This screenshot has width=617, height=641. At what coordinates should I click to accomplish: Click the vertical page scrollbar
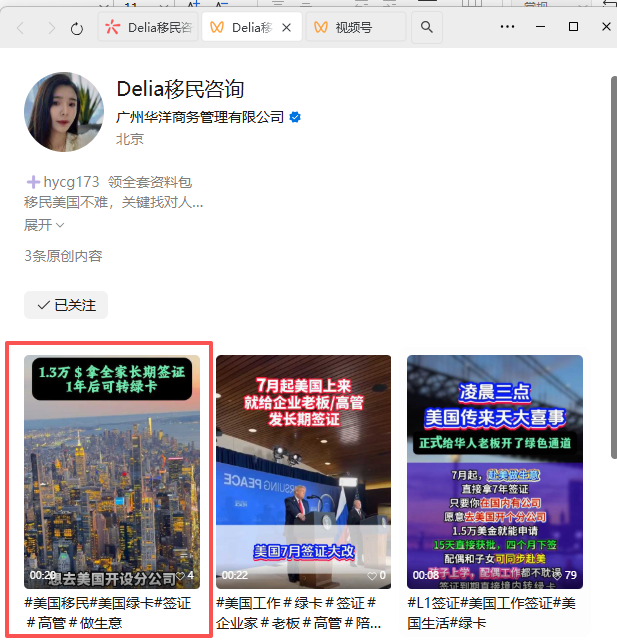click(x=614, y=268)
